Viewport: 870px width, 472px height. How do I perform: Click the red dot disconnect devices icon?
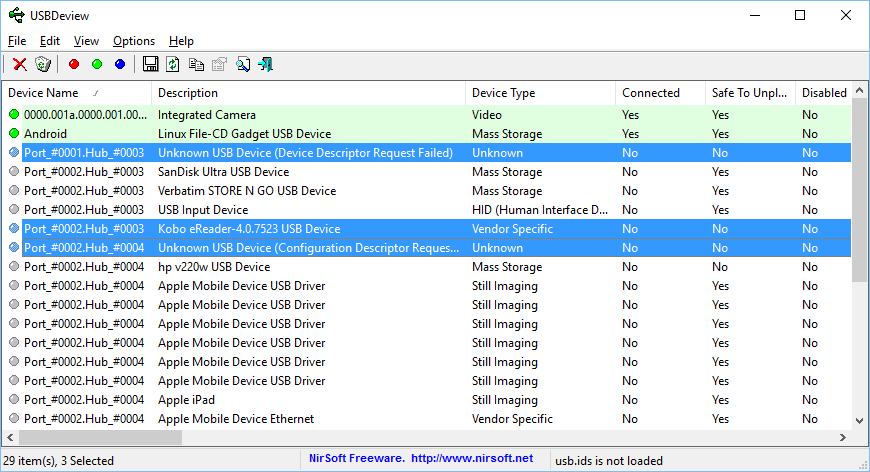click(x=74, y=64)
